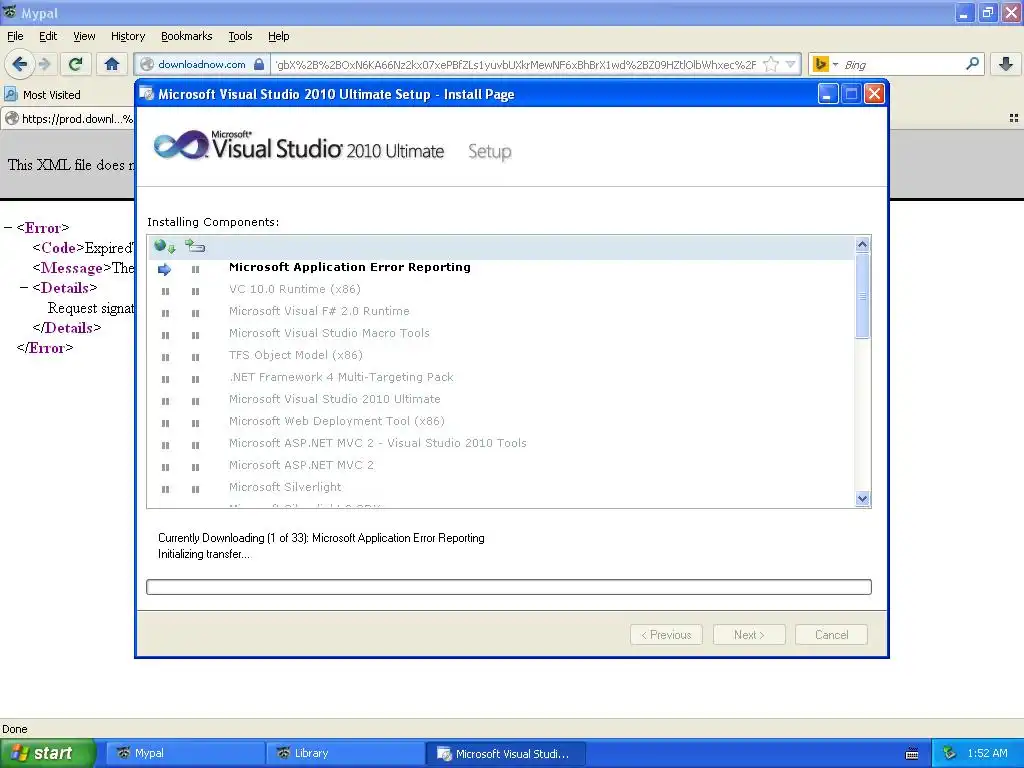
Task: Click the setup window title bar icon
Action: pos(147,94)
